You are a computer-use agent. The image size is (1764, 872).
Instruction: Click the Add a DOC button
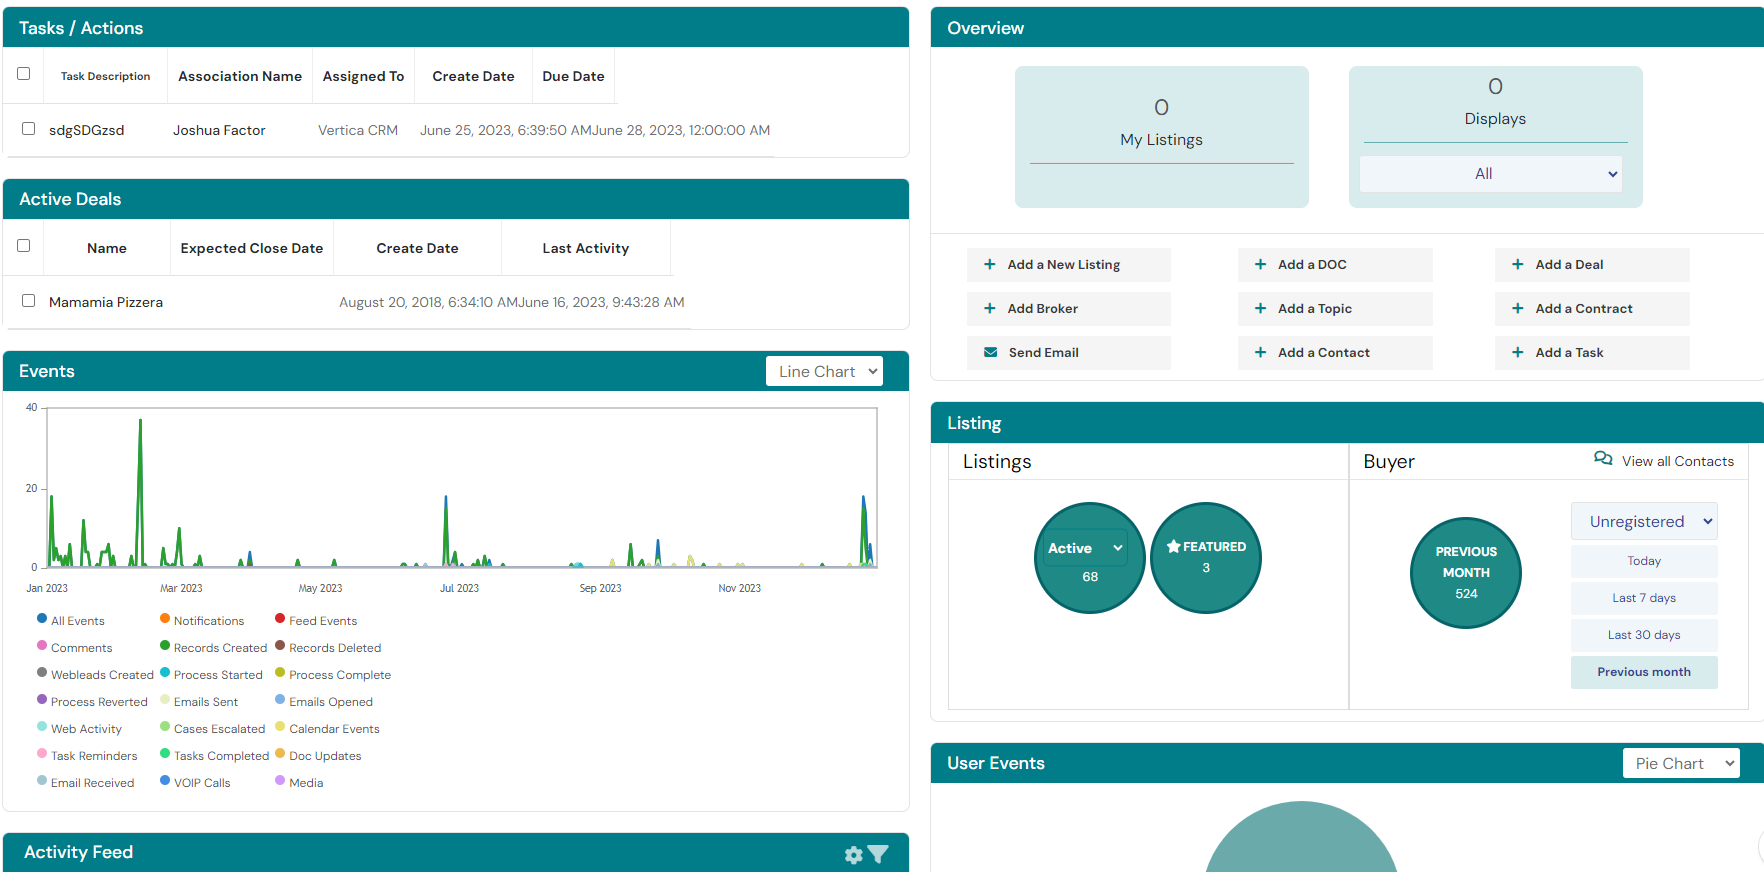click(x=1335, y=265)
